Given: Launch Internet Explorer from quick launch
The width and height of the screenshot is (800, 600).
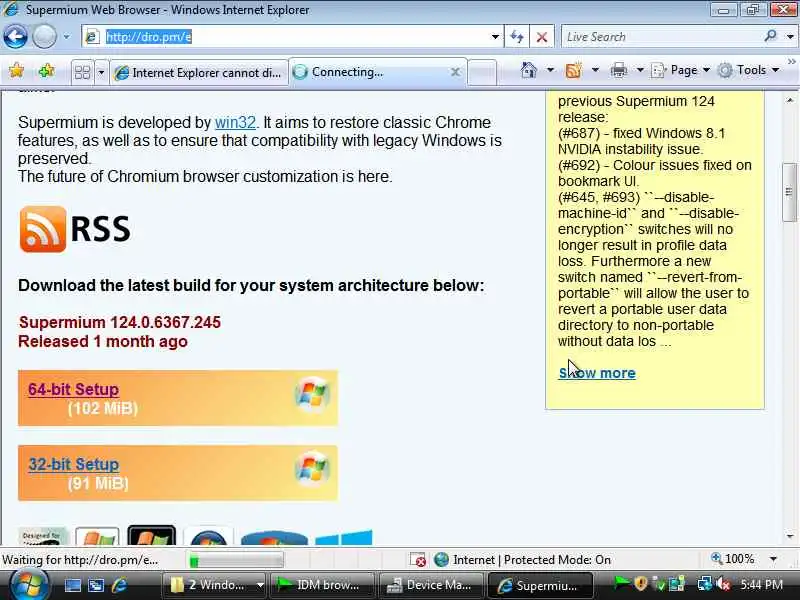Looking at the screenshot, I should pos(119,585).
